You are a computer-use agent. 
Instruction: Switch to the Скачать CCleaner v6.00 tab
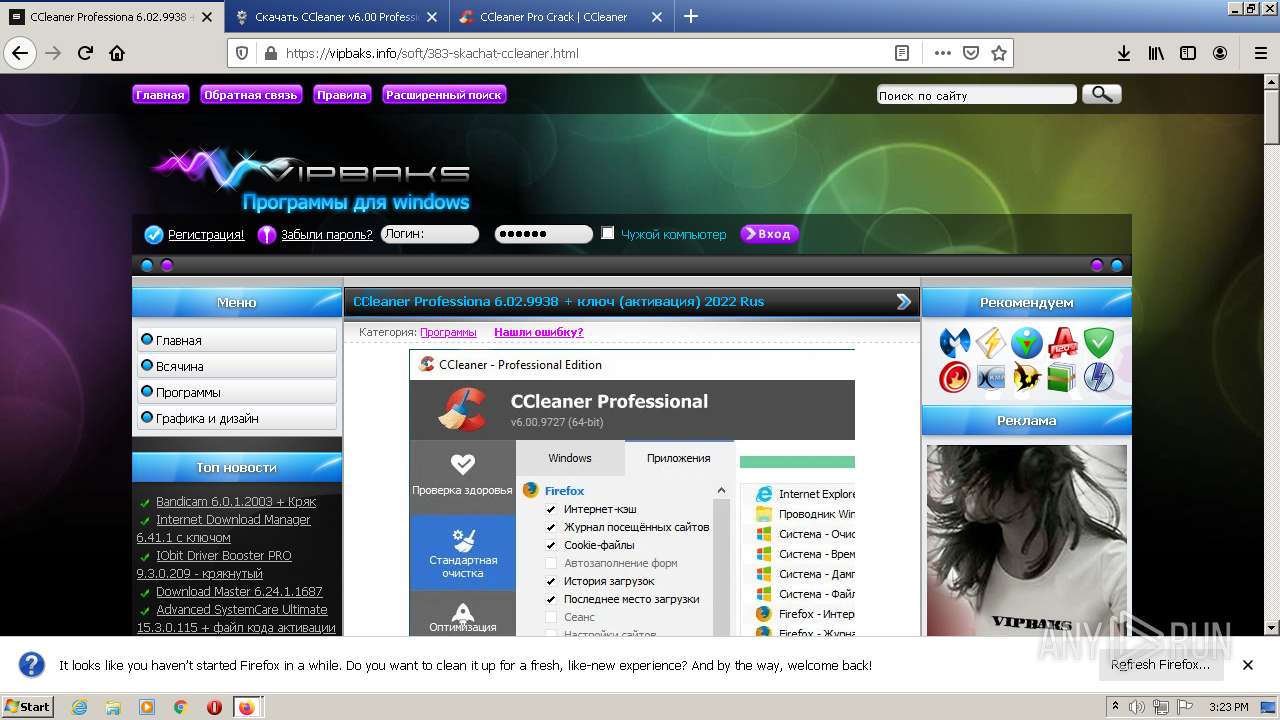[x=337, y=17]
